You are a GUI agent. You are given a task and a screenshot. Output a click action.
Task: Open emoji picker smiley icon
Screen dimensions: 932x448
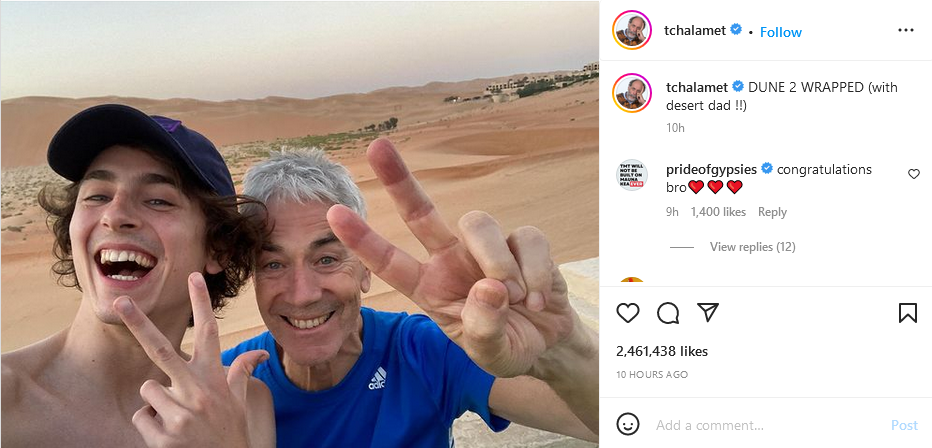pyautogui.click(x=628, y=424)
